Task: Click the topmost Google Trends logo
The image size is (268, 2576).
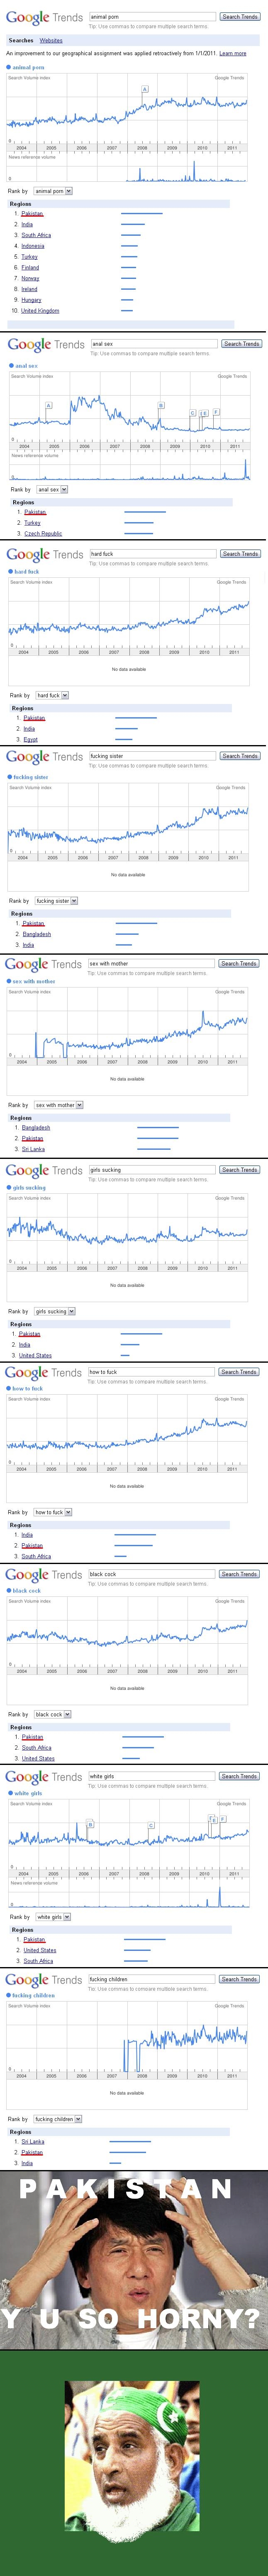Action: (44, 18)
